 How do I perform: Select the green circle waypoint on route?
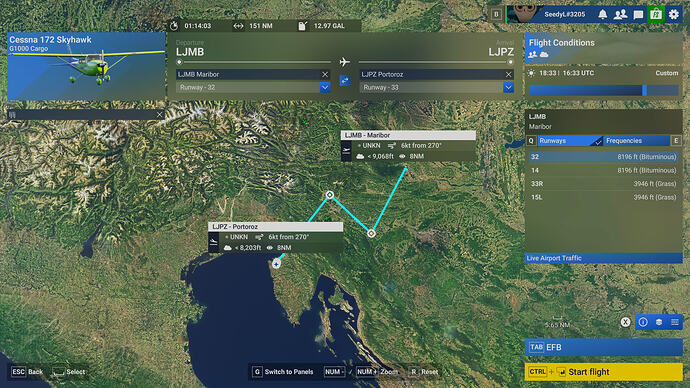pos(330,194)
